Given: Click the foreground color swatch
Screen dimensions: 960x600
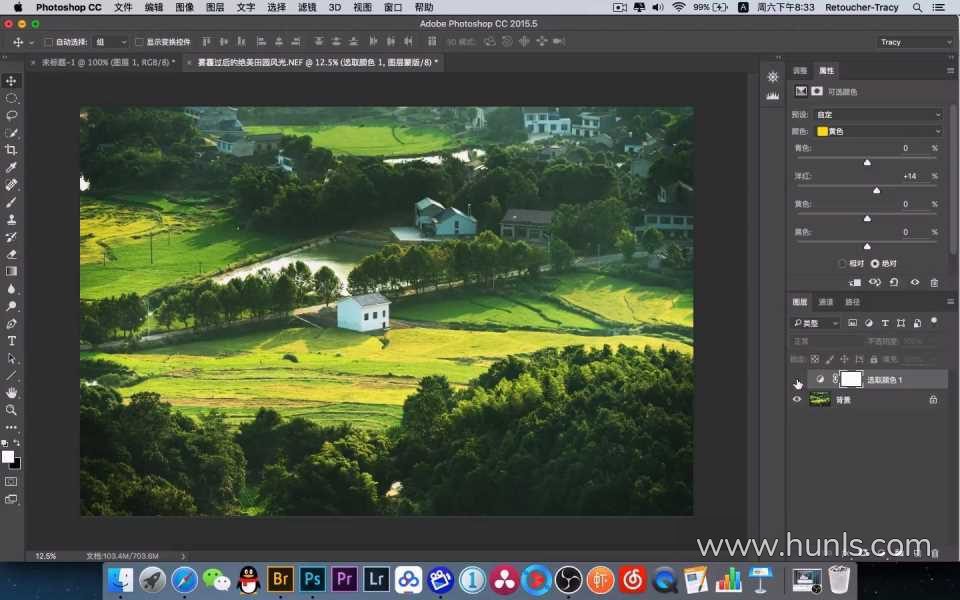Looking at the screenshot, I should click(x=8, y=457).
